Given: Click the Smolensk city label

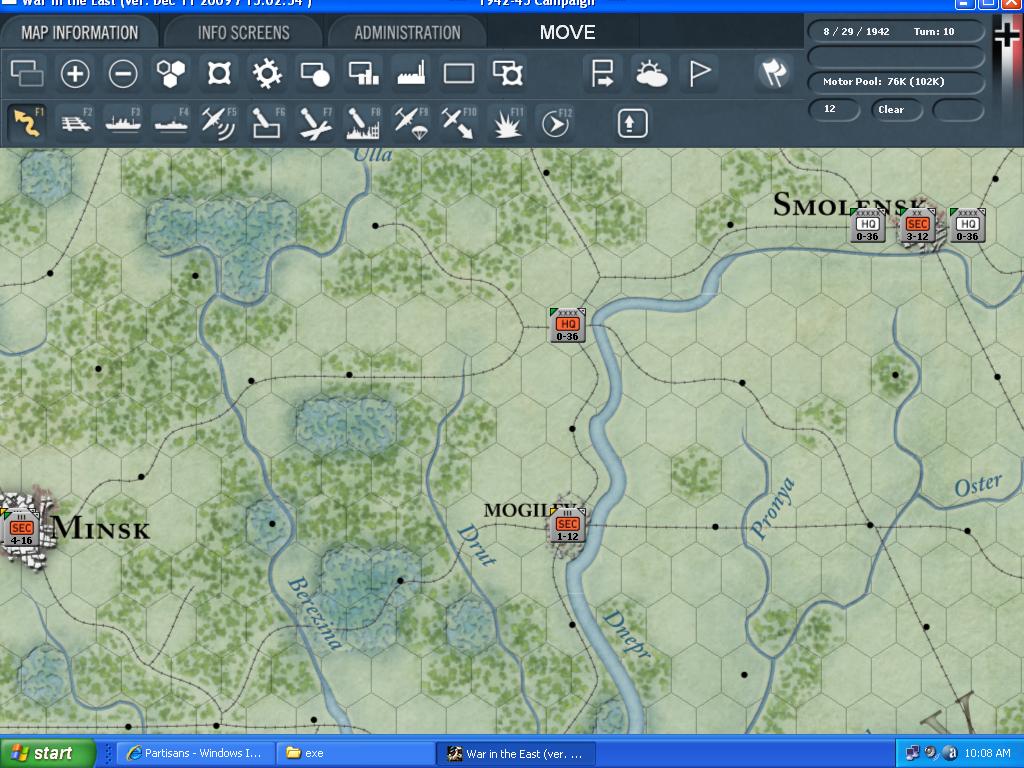Looking at the screenshot, I should pyautogui.click(x=849, y=204).
